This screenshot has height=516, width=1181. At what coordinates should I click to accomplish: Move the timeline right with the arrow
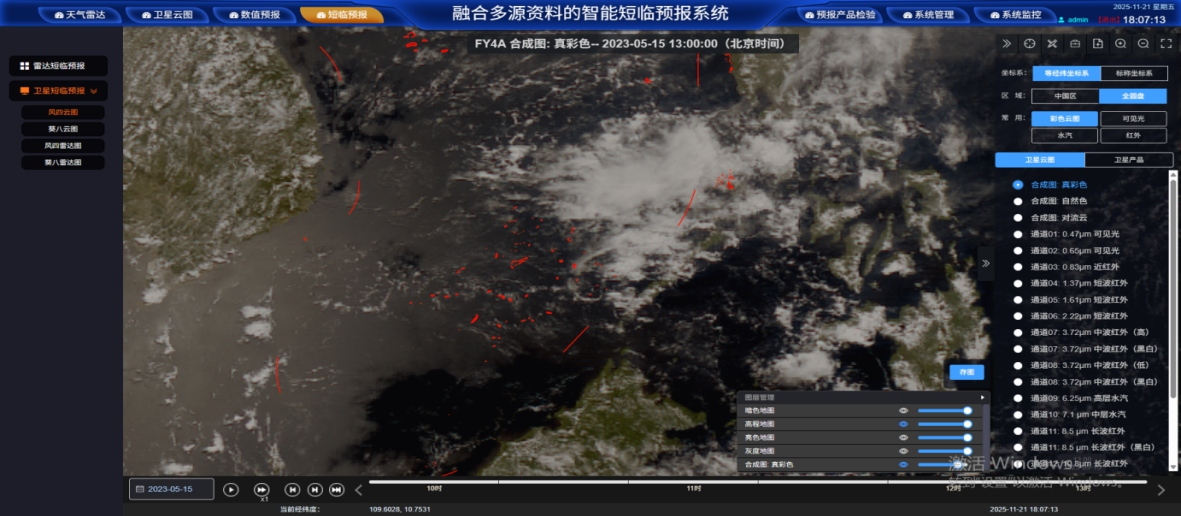[1161, 490]
